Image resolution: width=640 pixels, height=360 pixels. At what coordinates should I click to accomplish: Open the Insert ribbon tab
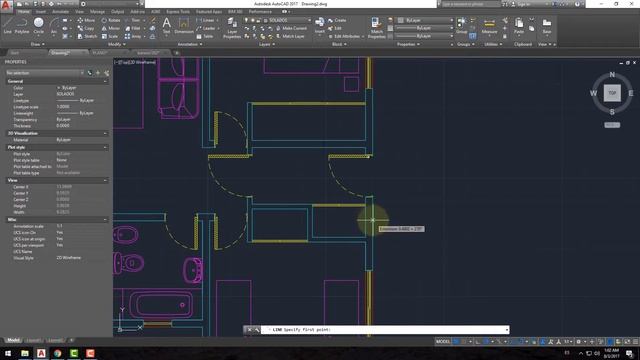coord(41,12)
